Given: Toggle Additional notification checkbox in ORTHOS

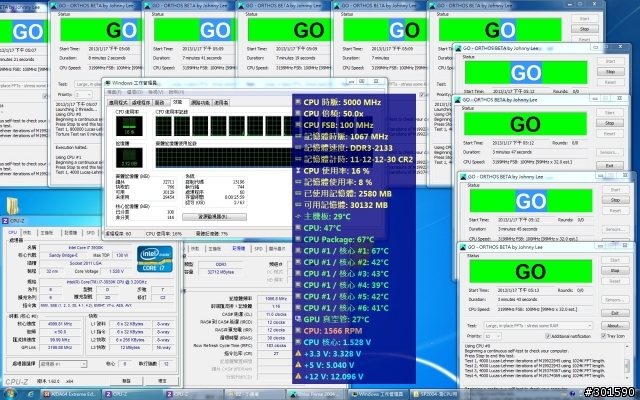Looking at the screenshot, I should coord(548,336).
